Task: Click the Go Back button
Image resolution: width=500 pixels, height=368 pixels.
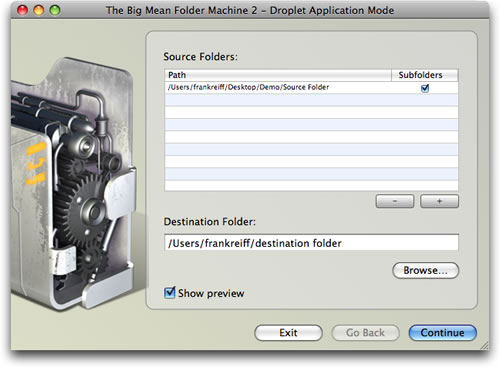Action: point(365,333)
